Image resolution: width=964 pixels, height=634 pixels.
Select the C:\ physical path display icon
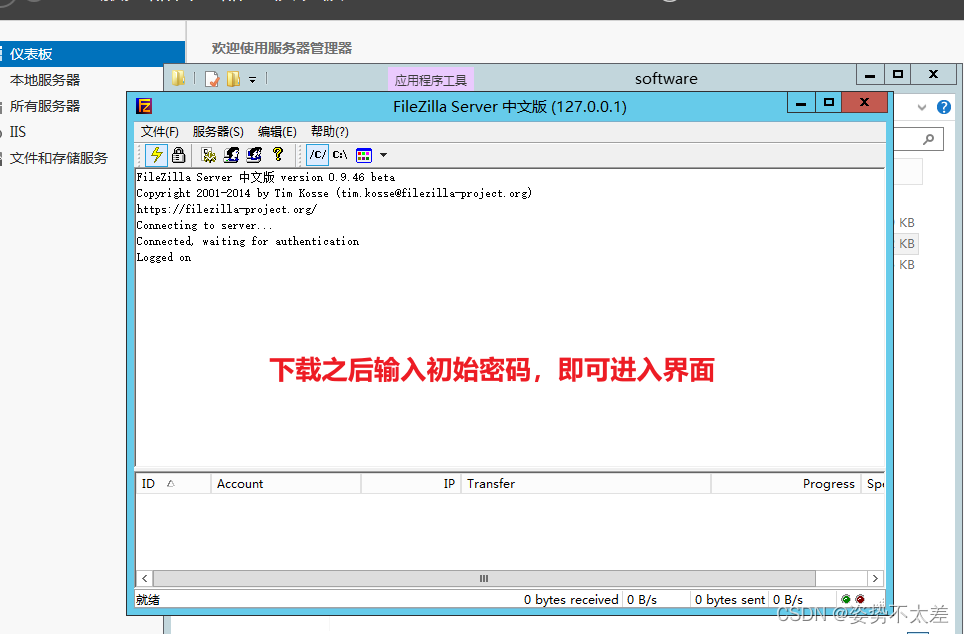pyautogui.click(x=340, y=155)
